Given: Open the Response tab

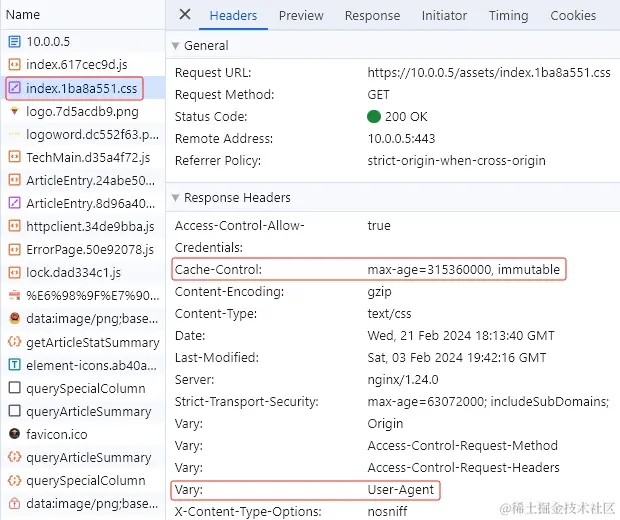Looking at the screenshot, I should [372, 15].
